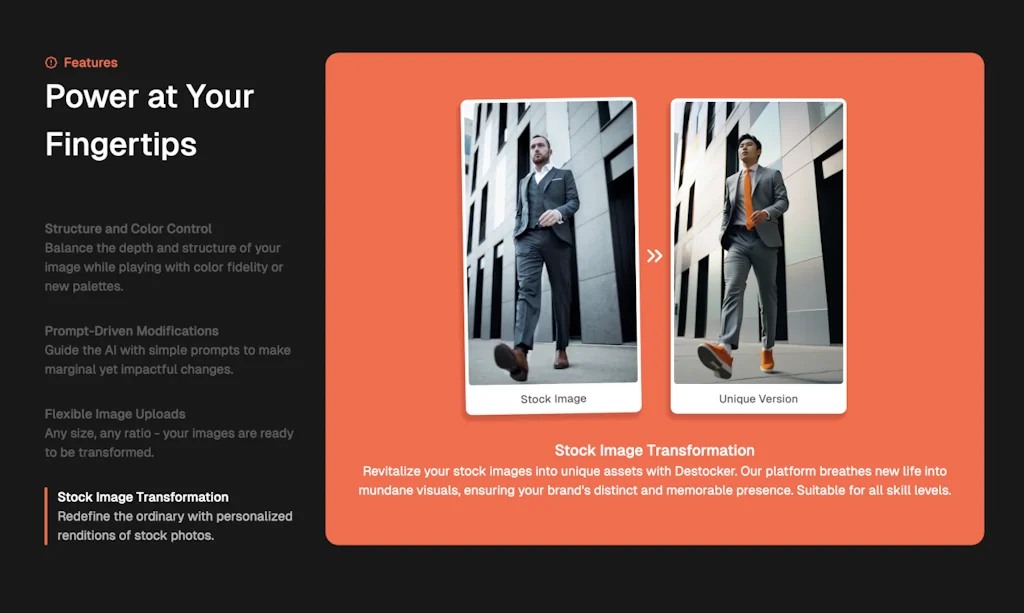Viewport: 1024px width, 613px height.
Task: Open the Unique Version preview card
Action: click(x=757, y=252)
